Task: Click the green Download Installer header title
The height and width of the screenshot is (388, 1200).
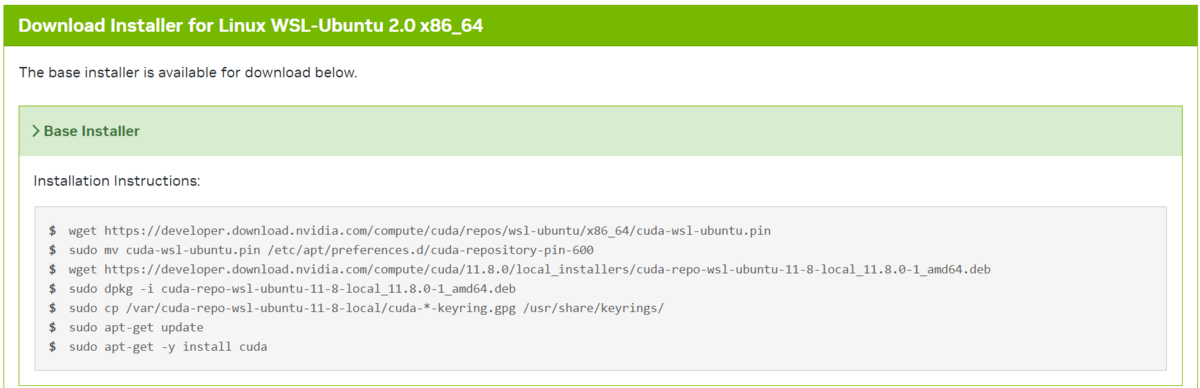Action: click(251, 25)
